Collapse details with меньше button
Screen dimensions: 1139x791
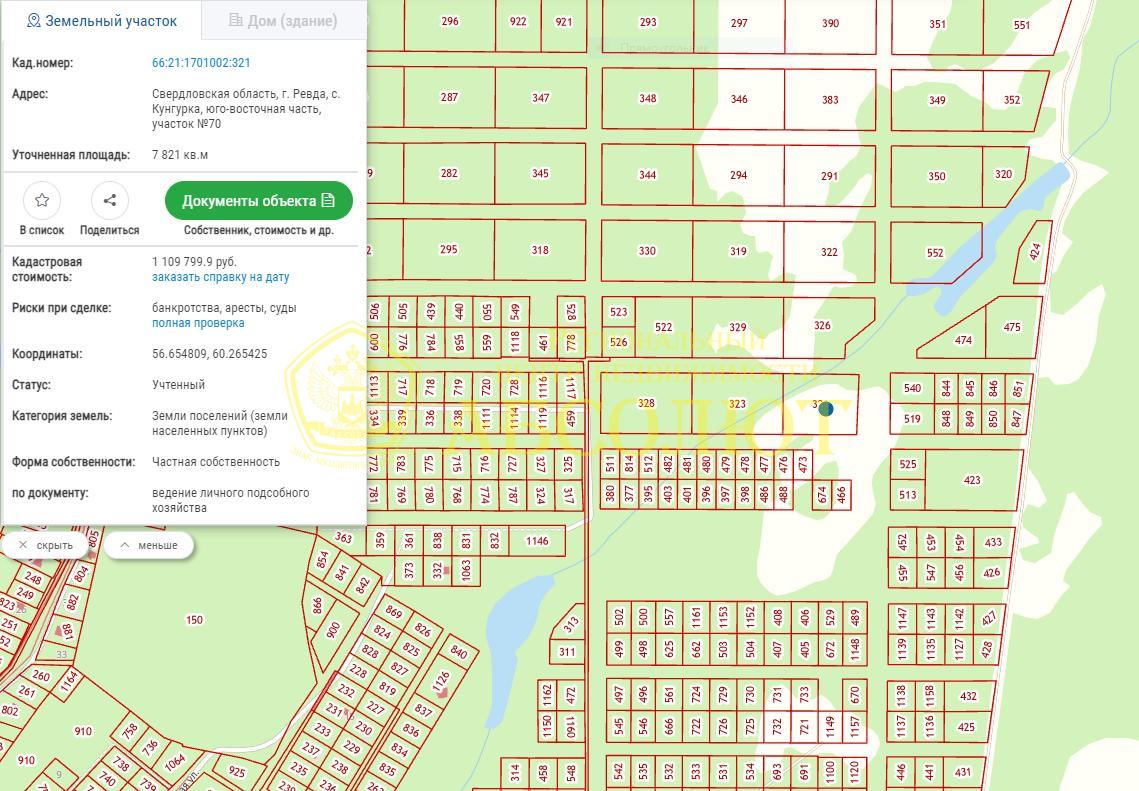pyautogui.click(x=149, y=545)
